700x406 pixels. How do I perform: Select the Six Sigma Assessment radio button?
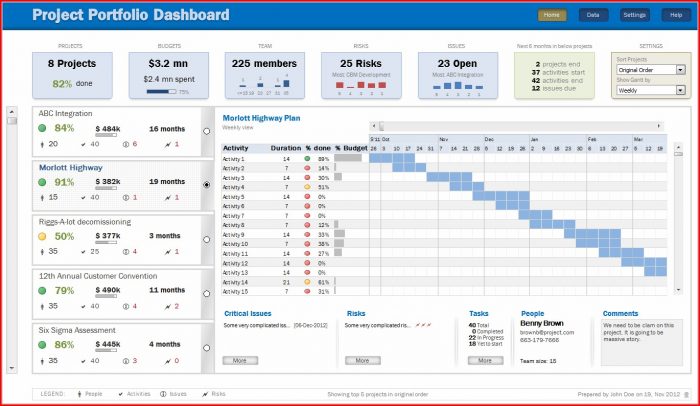[x=206, y=347]
